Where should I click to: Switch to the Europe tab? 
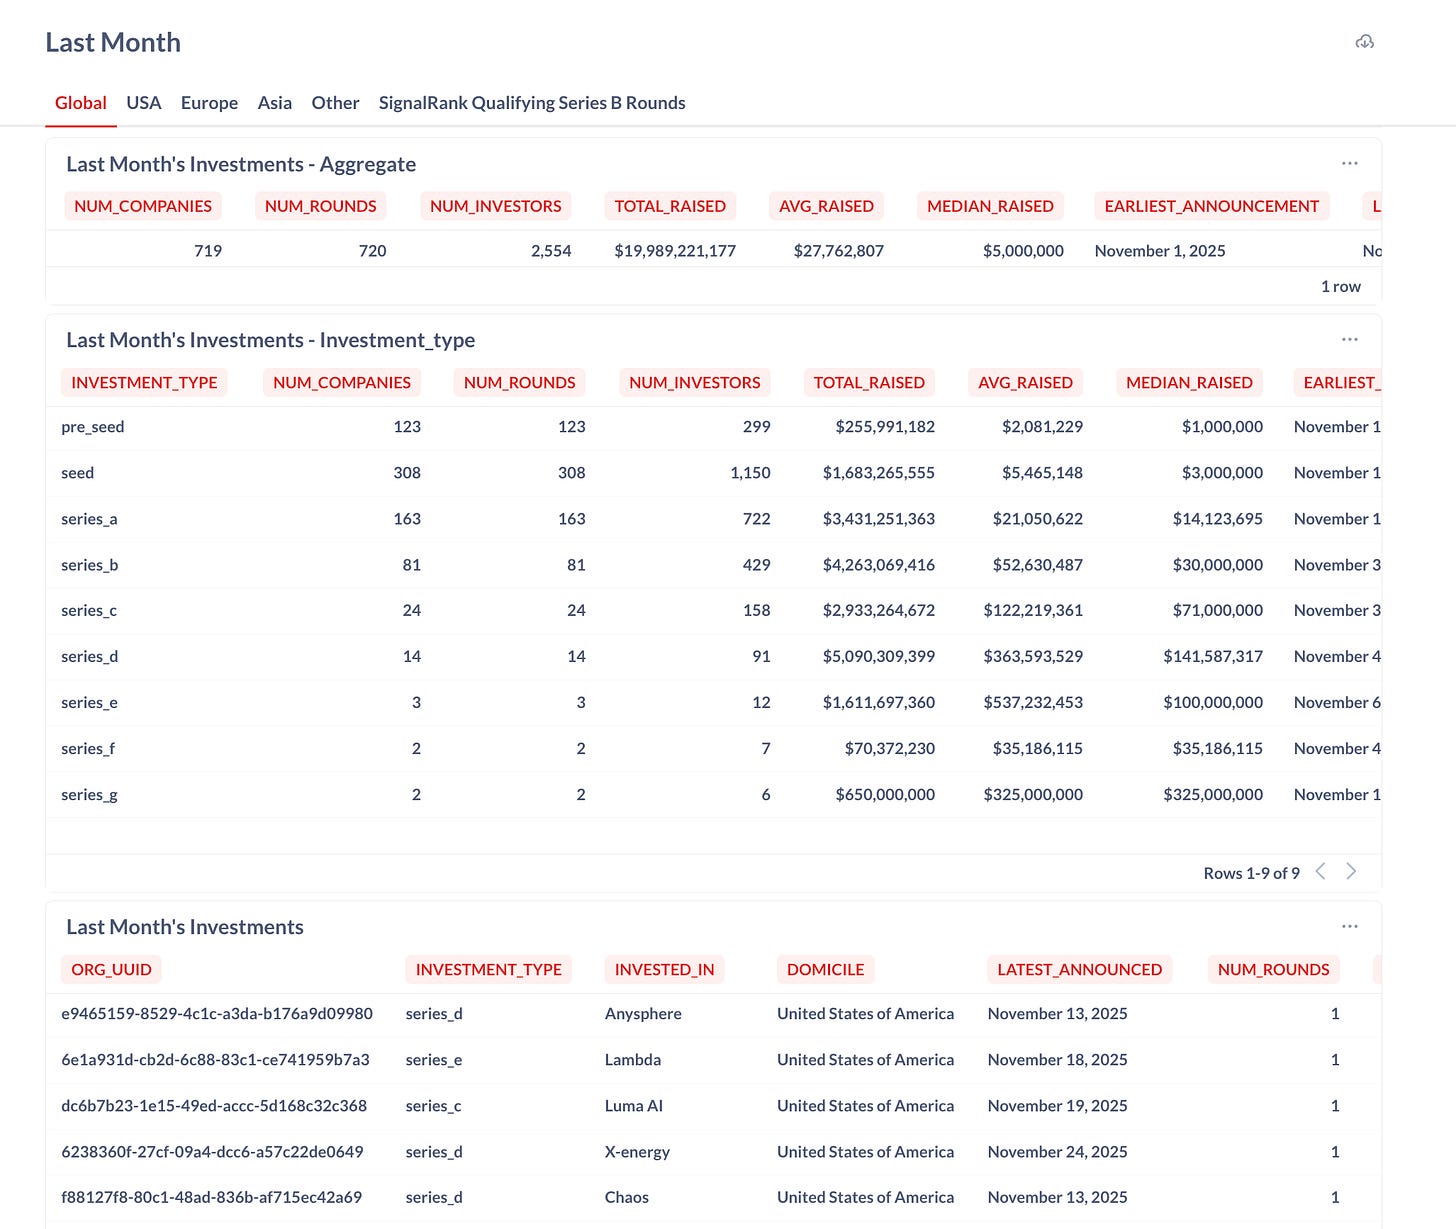coord(209,103)
